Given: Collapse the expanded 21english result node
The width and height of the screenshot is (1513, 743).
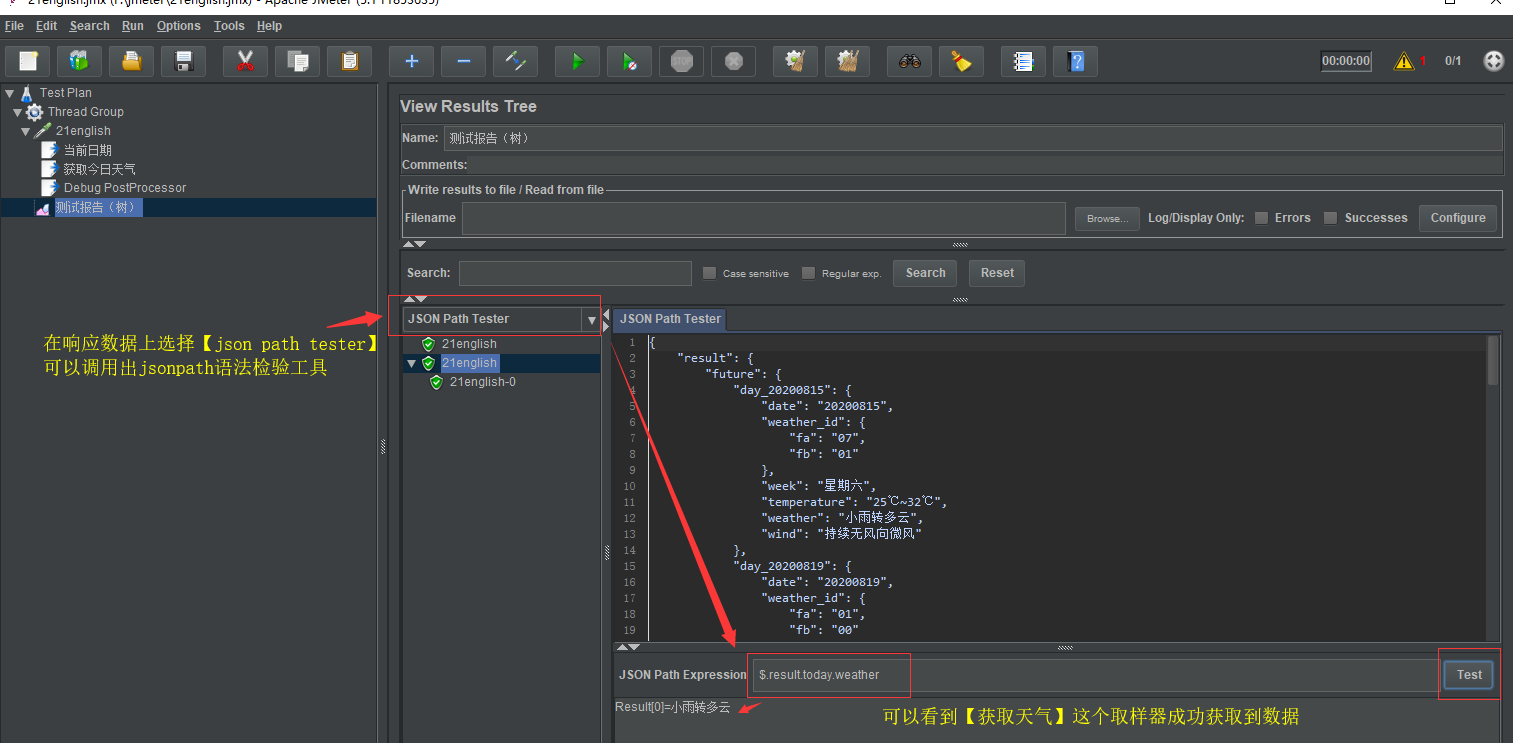Looking at the screenshot, I should coord(411,363).
